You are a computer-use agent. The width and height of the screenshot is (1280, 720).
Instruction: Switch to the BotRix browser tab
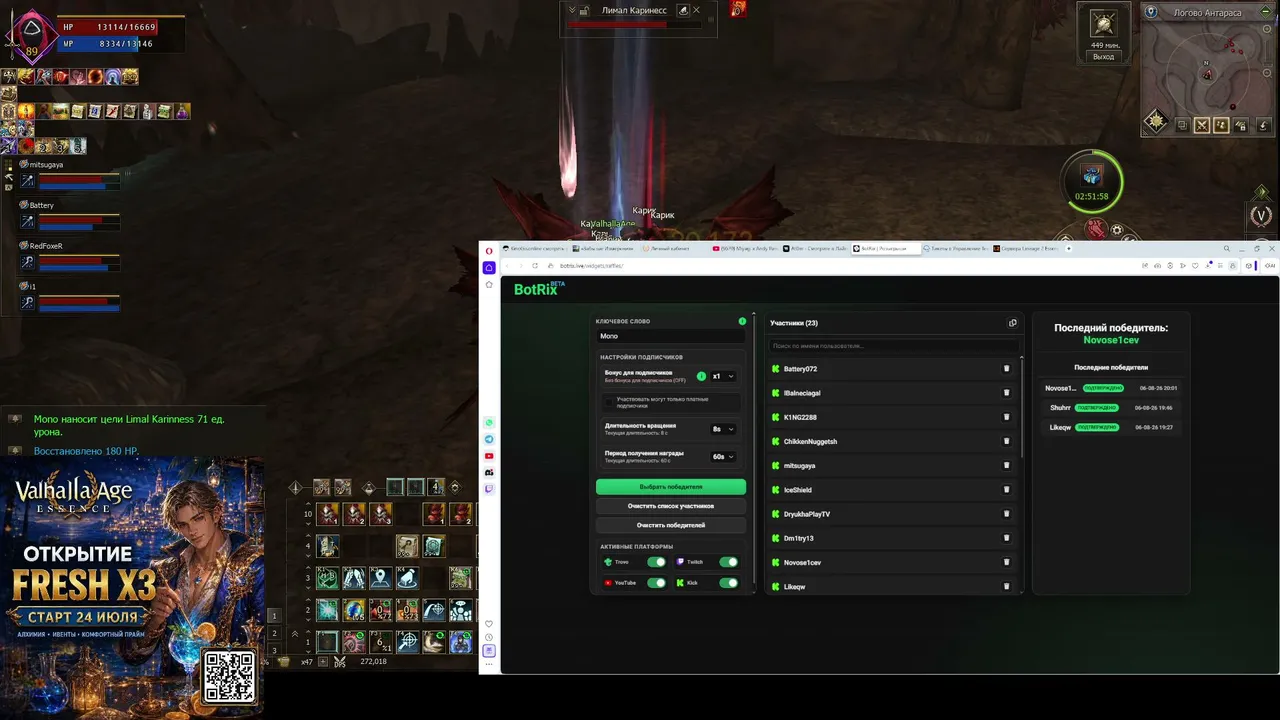point(884,248)
